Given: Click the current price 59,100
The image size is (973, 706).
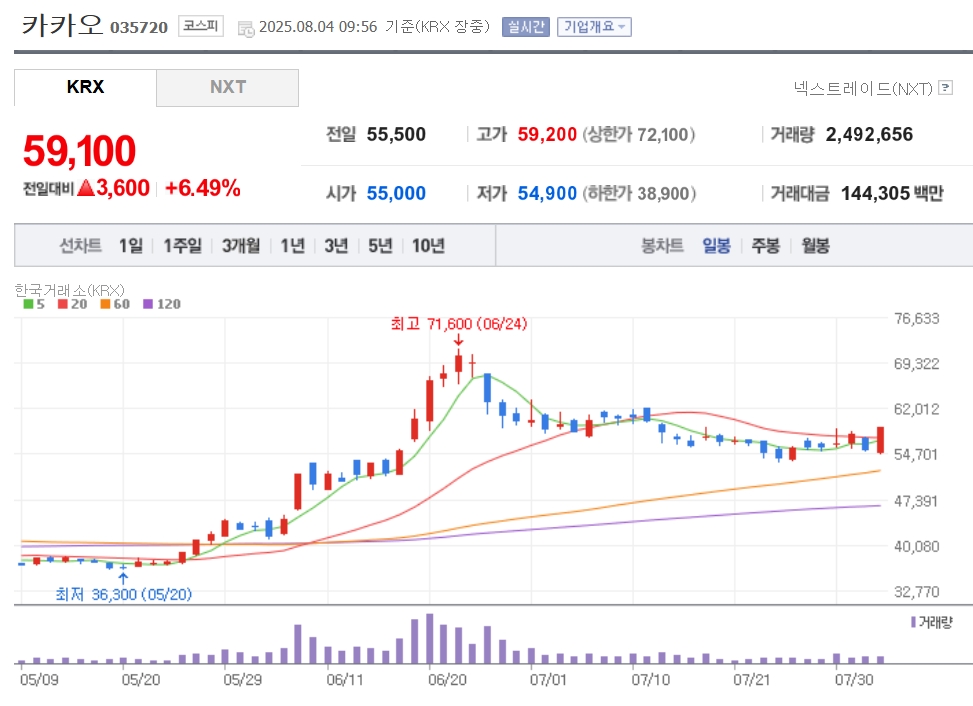Looking at the screenshot, I should [79, 151].
